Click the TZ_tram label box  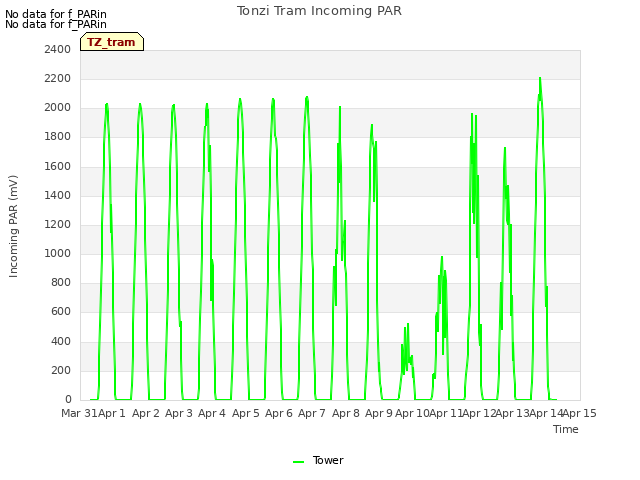click(112, 42)
